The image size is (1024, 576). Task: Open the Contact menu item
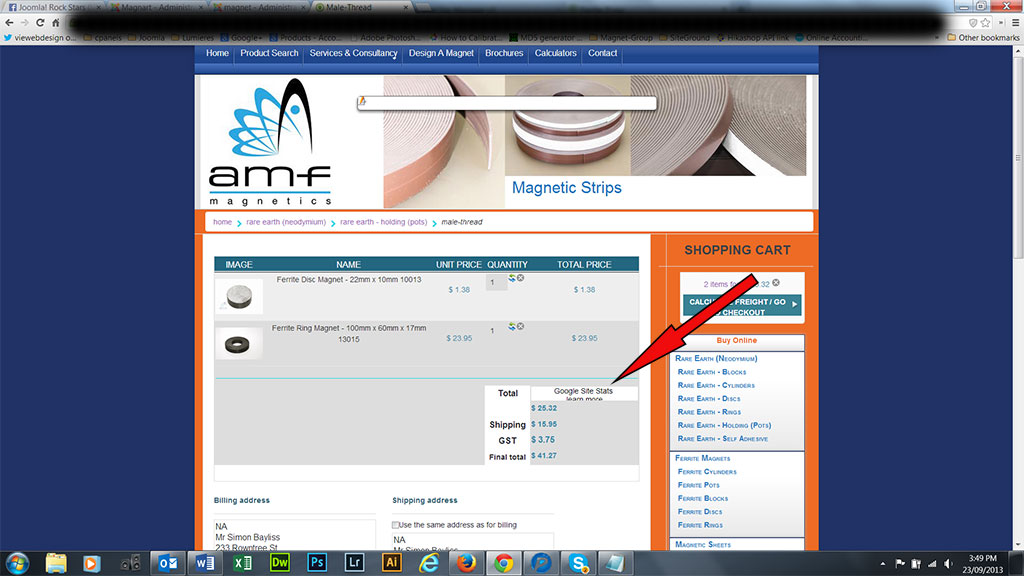click(602, 54)
